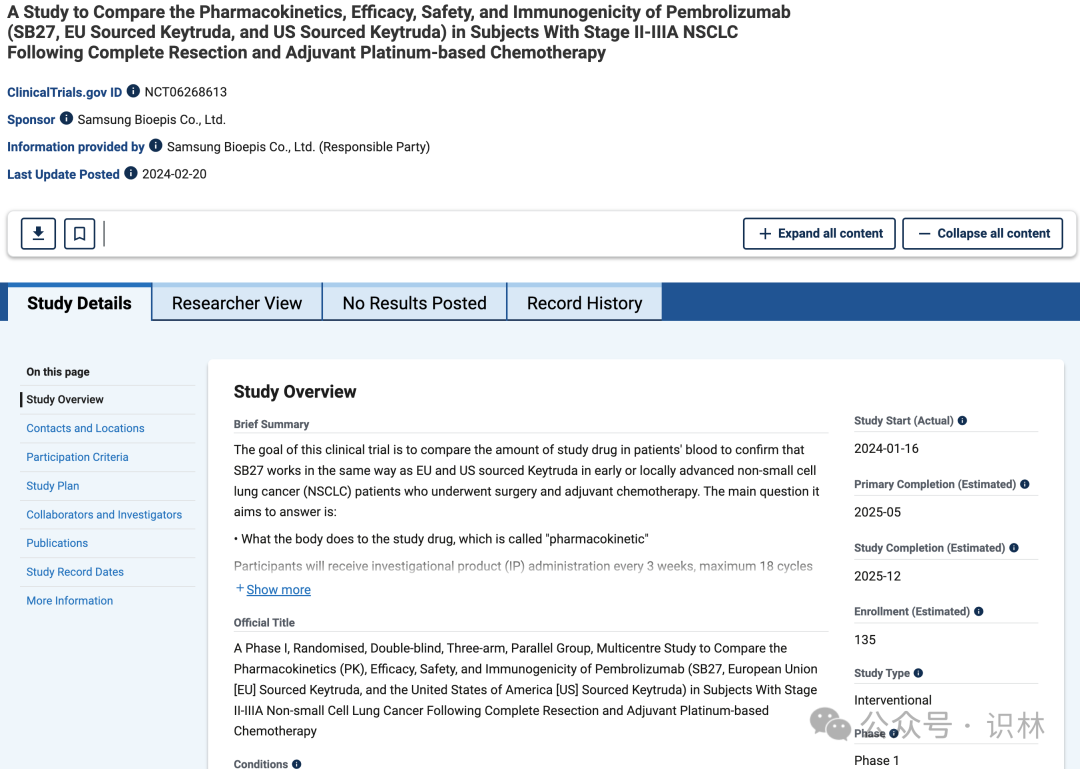Switch to the Researcher View tab
The height and width of the screenshot is (769, 1080).
(x=237, y=303)
